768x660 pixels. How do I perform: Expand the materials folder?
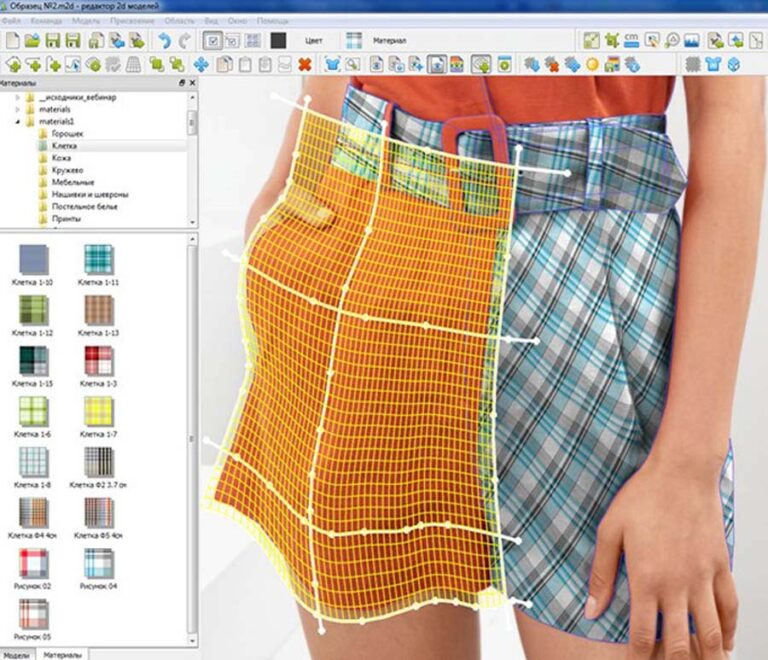[18, 110]
